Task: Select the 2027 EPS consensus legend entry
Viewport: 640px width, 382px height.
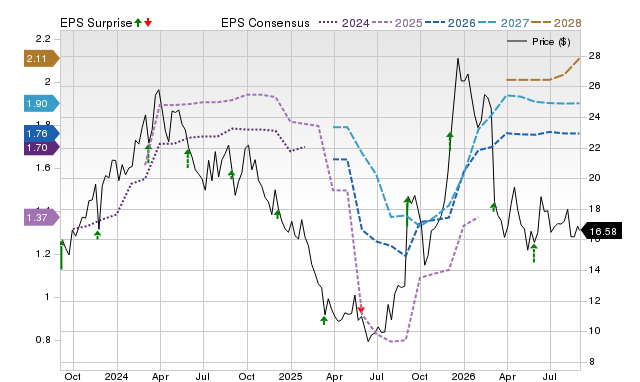Action: point(503,23)
